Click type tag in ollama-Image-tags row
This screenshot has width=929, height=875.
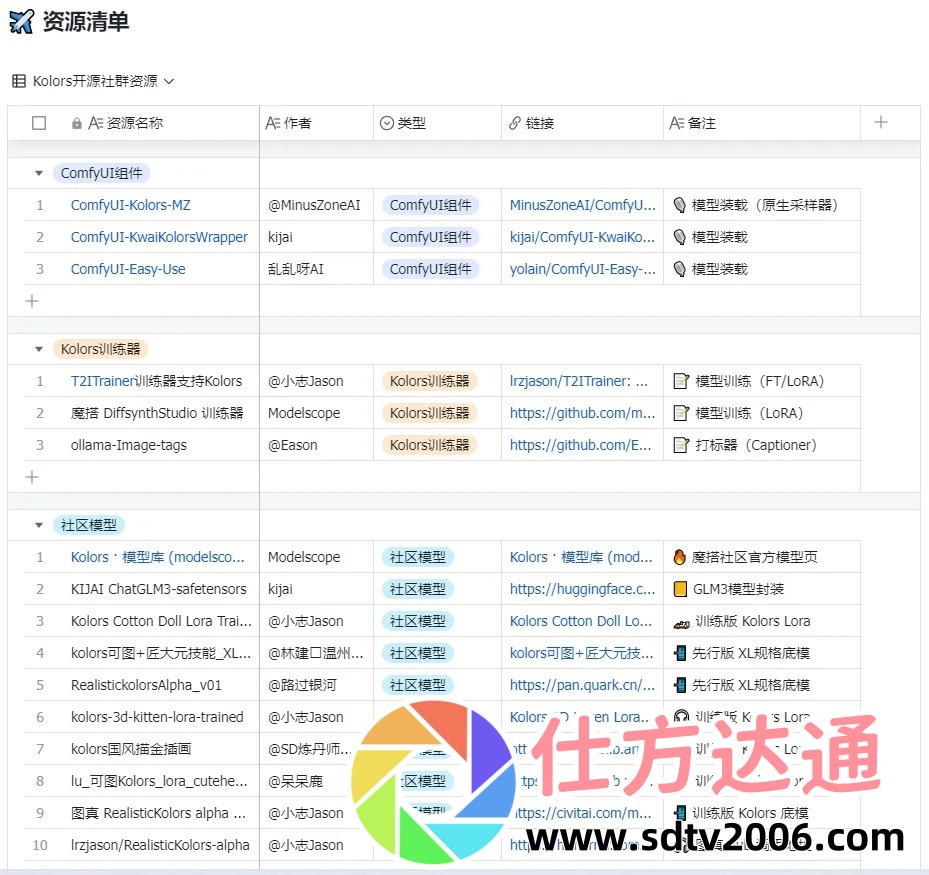click(429, 445)
